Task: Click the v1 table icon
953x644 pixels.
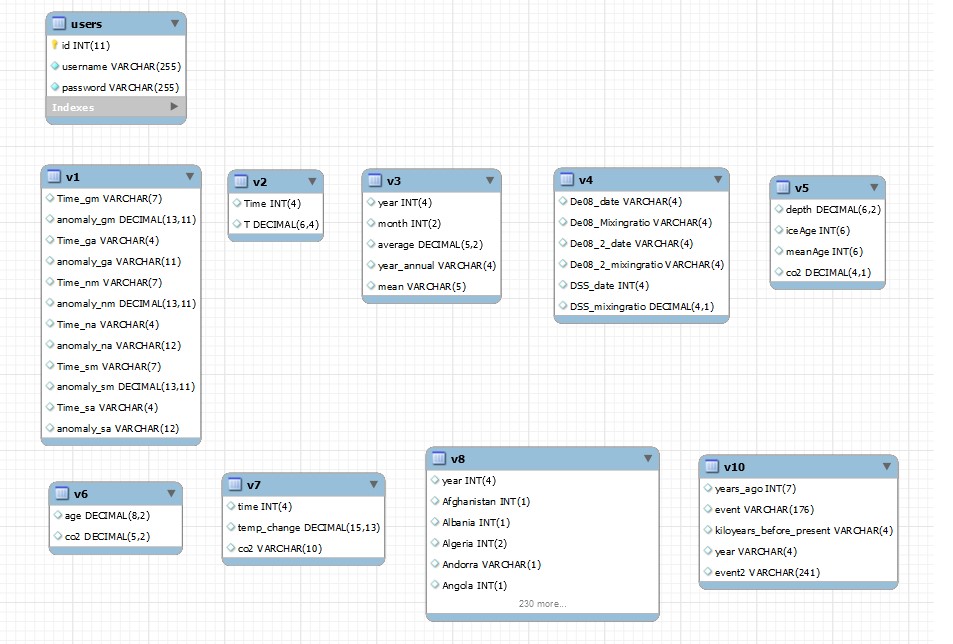Action: (54, 176)
